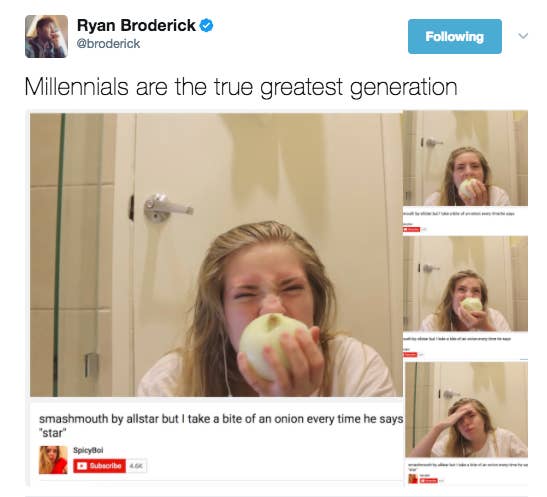
Task: Open the top right video screenshot
Action: coord(465,158)
